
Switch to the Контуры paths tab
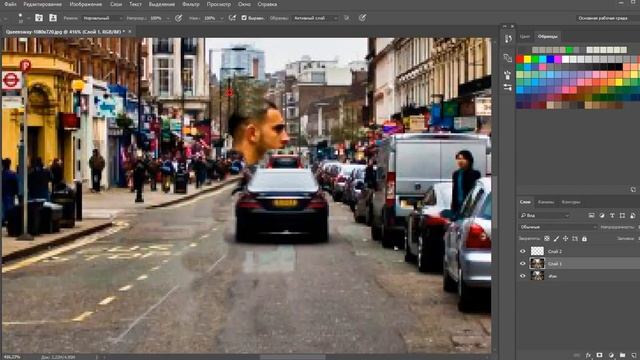pos(571,202)
